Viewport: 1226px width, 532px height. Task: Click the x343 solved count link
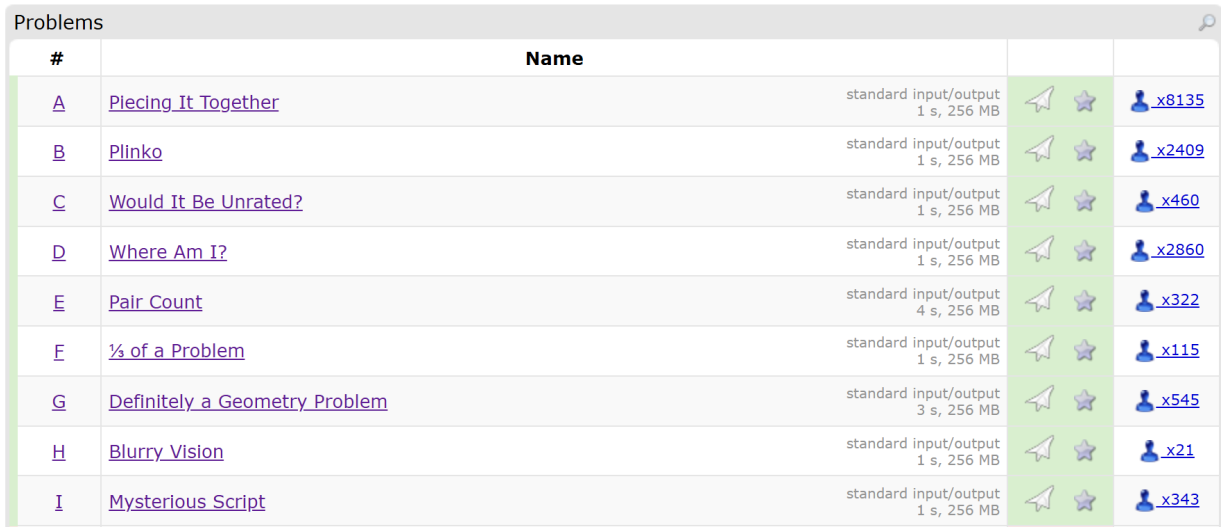[x=1180, y=500]
